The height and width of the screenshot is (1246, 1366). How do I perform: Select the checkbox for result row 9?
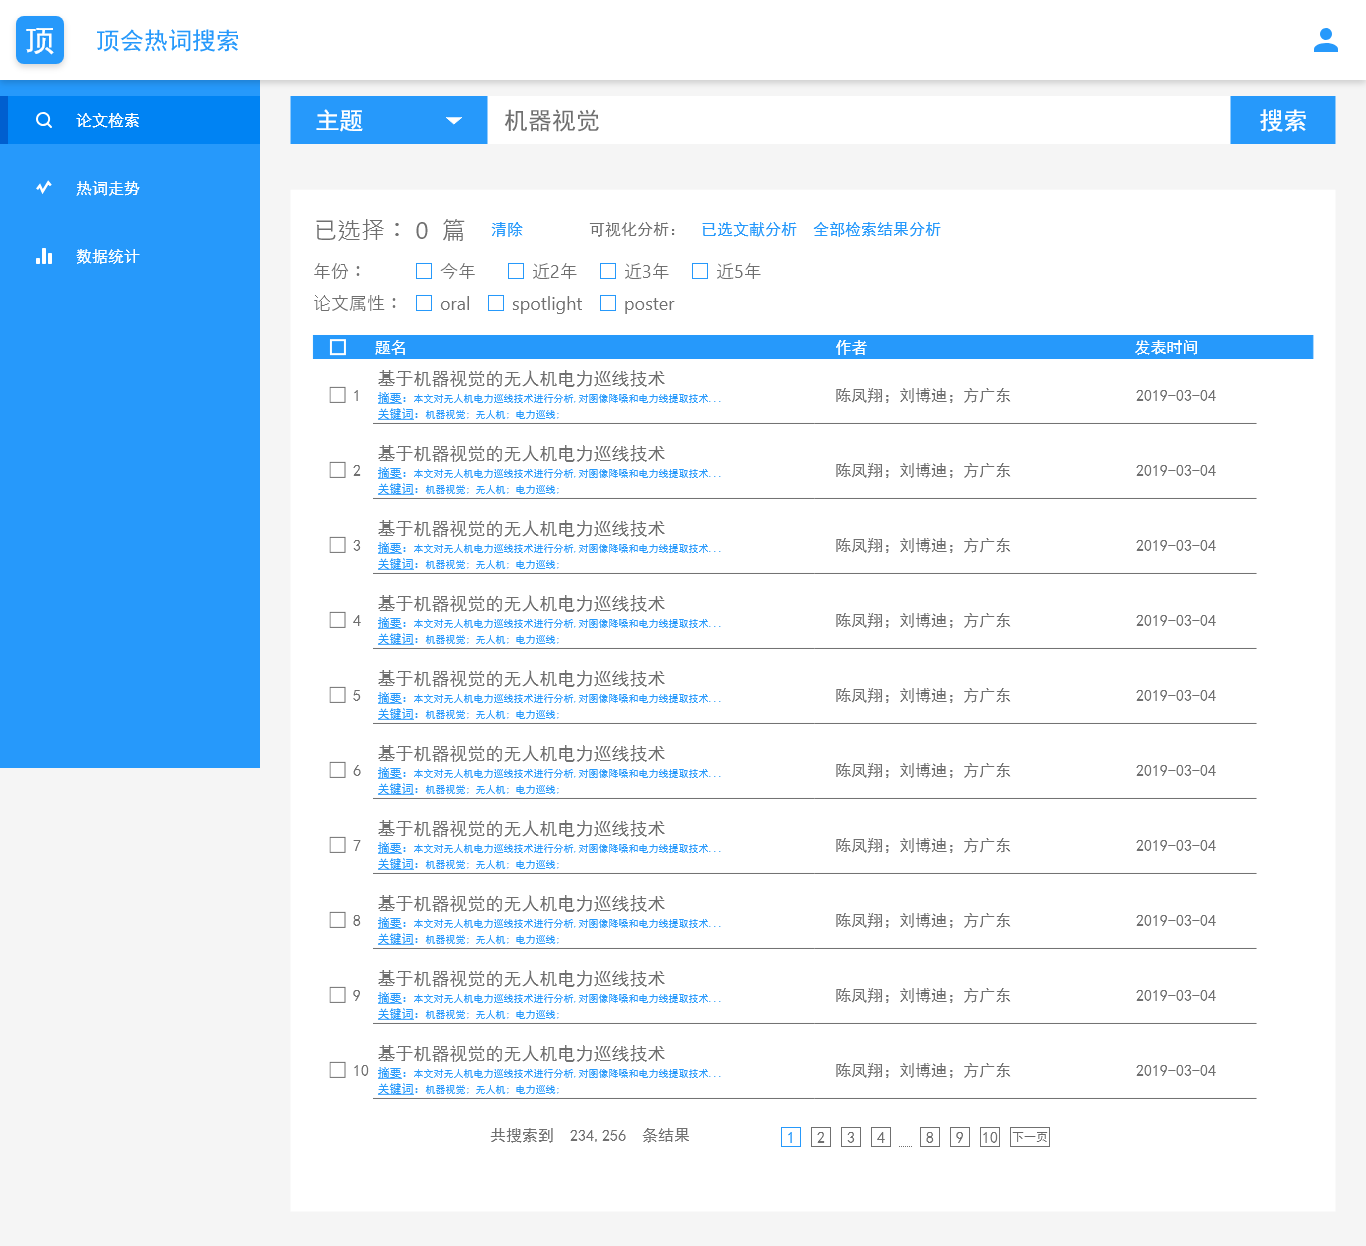(x=338, y=995)
